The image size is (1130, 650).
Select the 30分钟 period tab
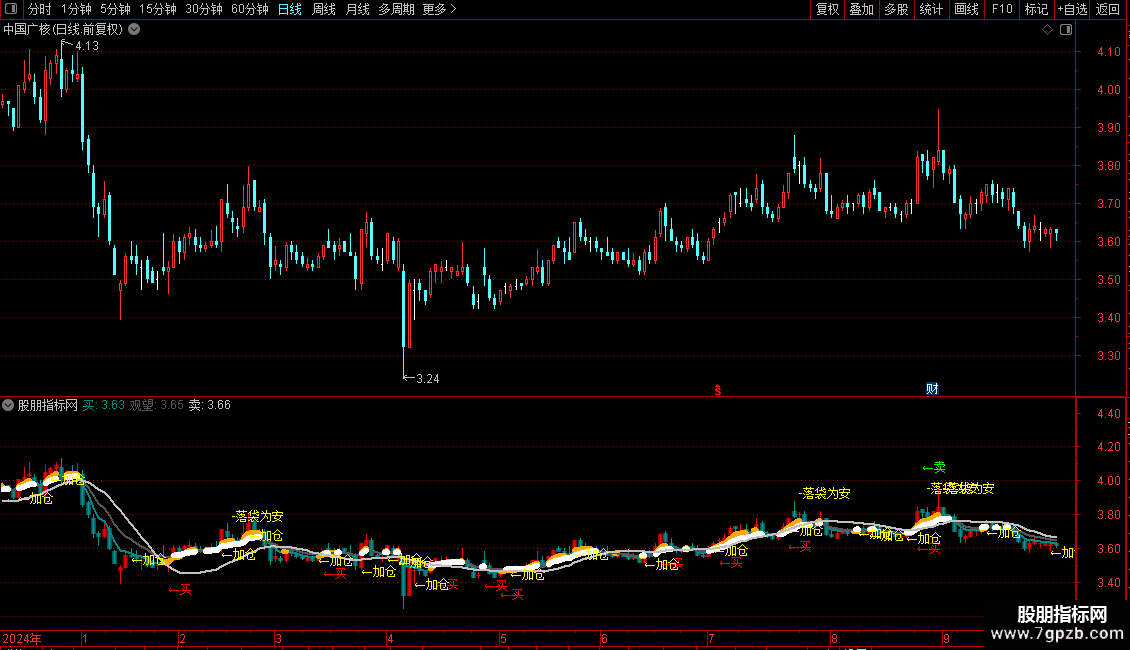[204, 9]
